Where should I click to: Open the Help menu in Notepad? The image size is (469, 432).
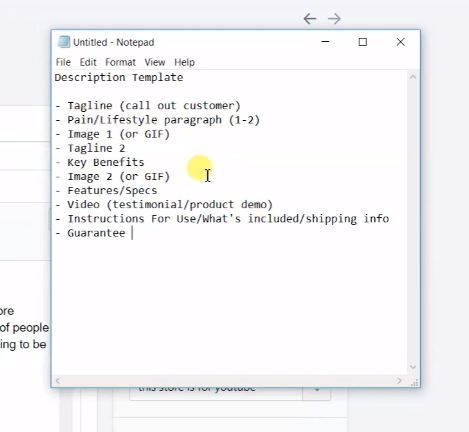(184, 62)
